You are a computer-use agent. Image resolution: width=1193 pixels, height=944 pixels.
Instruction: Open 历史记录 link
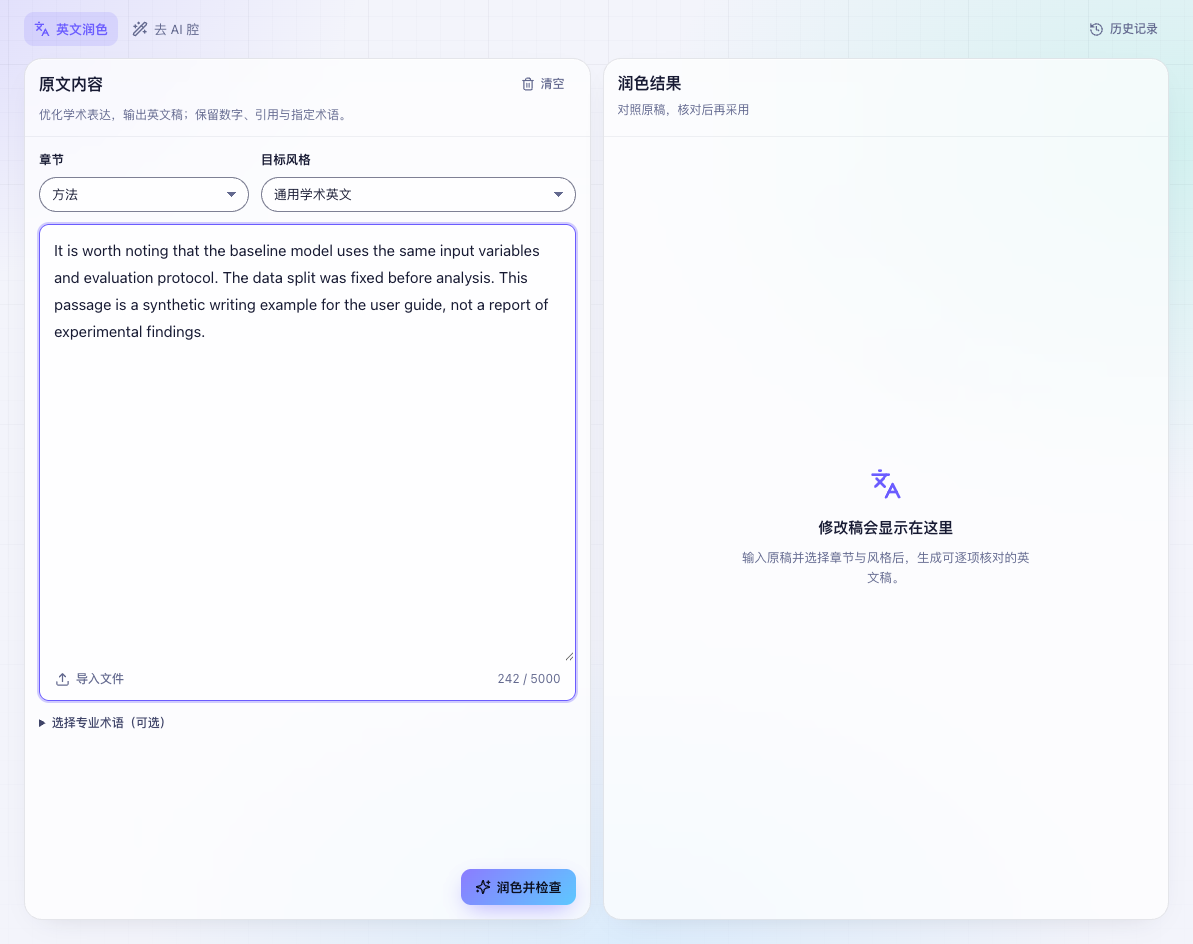point(1124,29)
